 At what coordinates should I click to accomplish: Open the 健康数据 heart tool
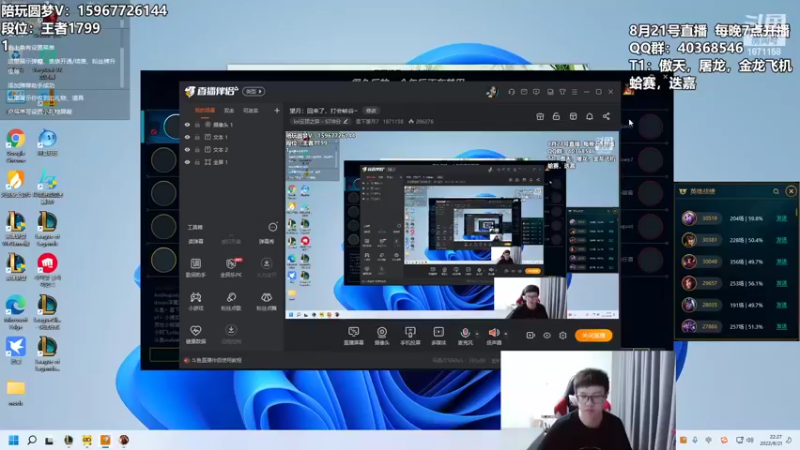pyautogui.click(x=195, y=334)
